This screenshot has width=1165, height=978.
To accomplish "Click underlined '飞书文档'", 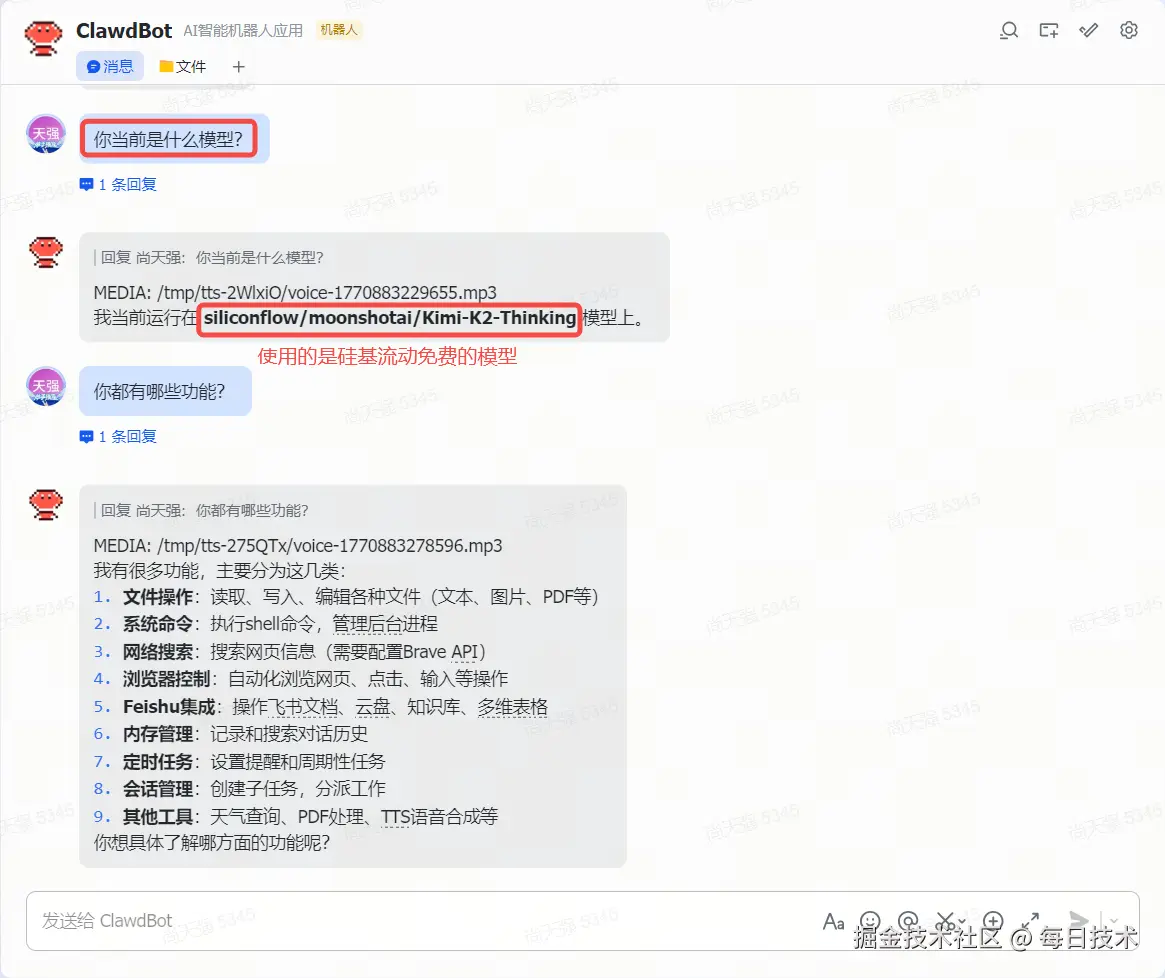I will click(x=302, y=707).
